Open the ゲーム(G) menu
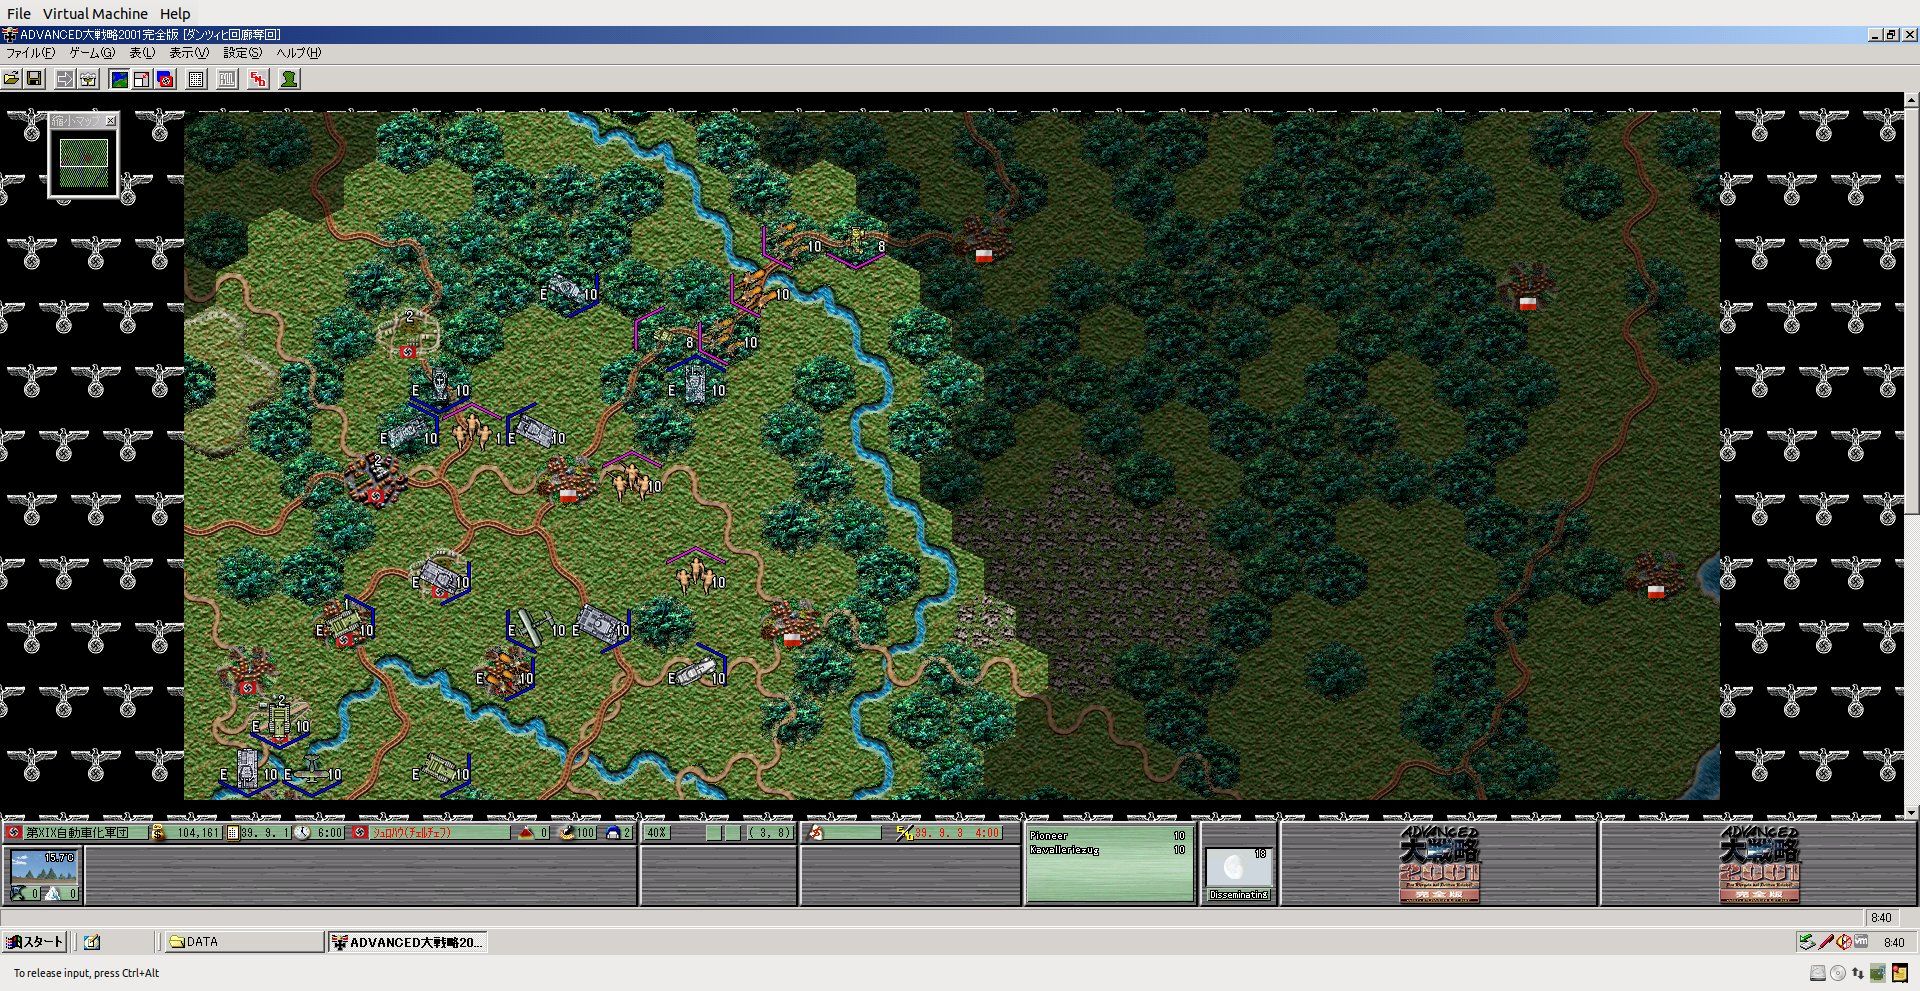Viewport: 1920px width, 991px height. click(x=91, y=53)
